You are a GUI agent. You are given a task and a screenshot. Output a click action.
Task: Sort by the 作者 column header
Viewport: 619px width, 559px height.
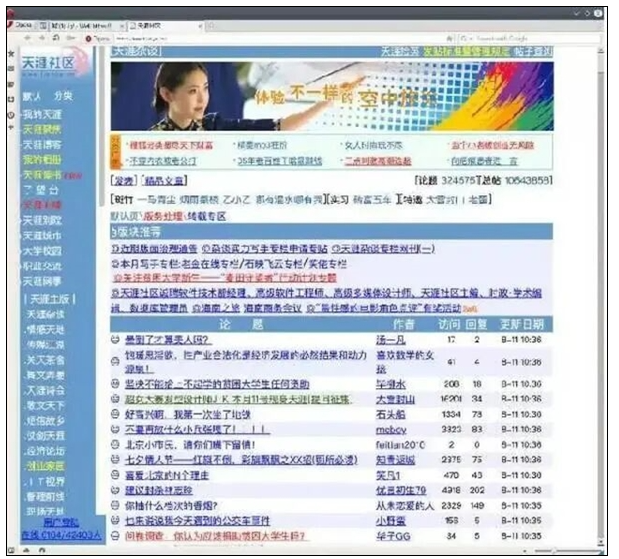403,325
